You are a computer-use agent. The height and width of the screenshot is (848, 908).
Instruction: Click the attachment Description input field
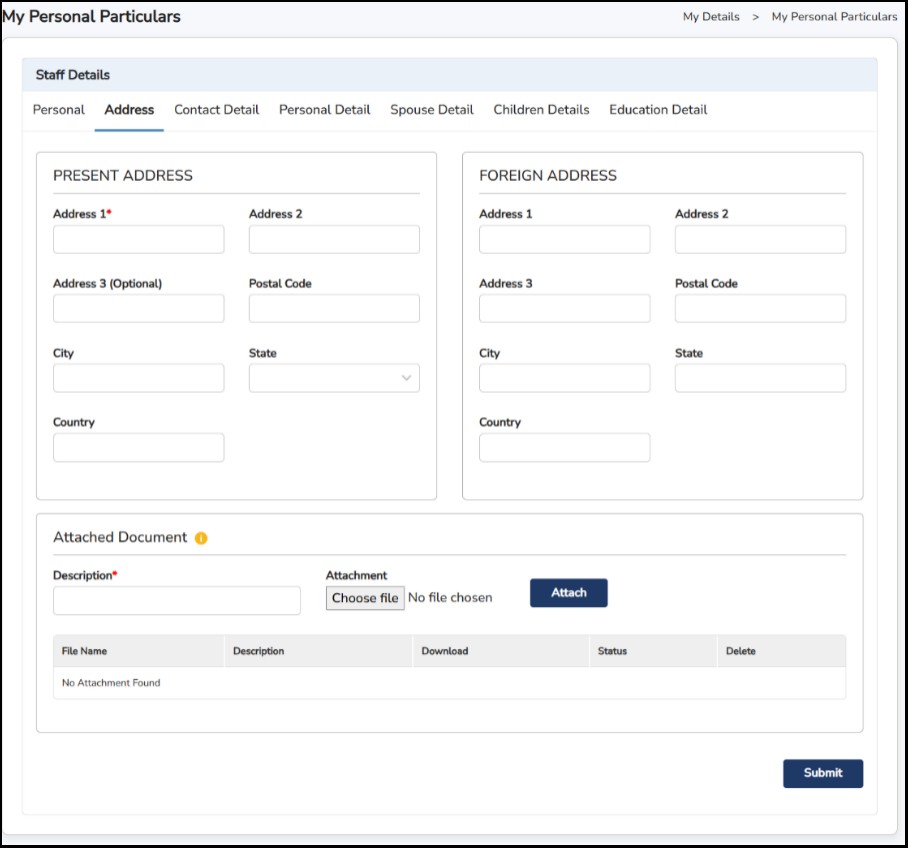(x=177, y=601)
